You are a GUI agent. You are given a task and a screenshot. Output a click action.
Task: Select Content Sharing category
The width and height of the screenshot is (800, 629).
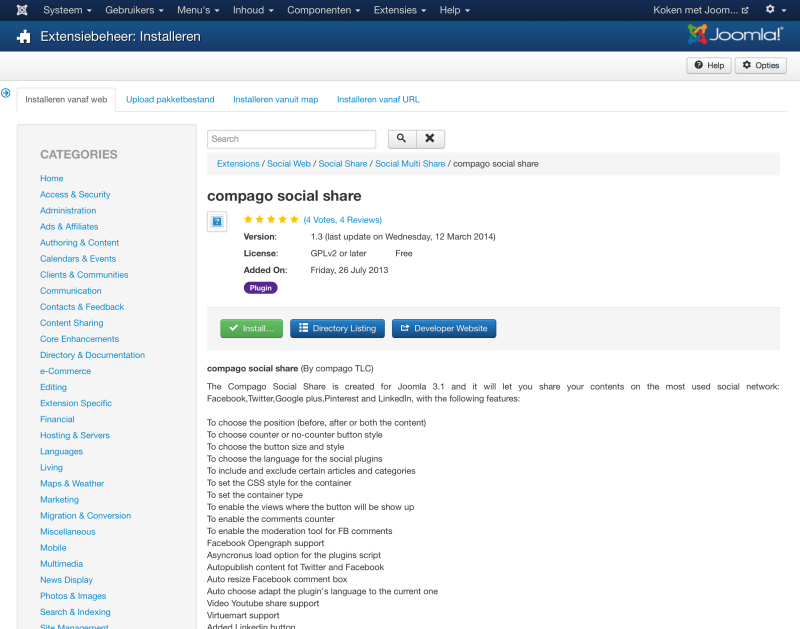(x=71, y=323)
